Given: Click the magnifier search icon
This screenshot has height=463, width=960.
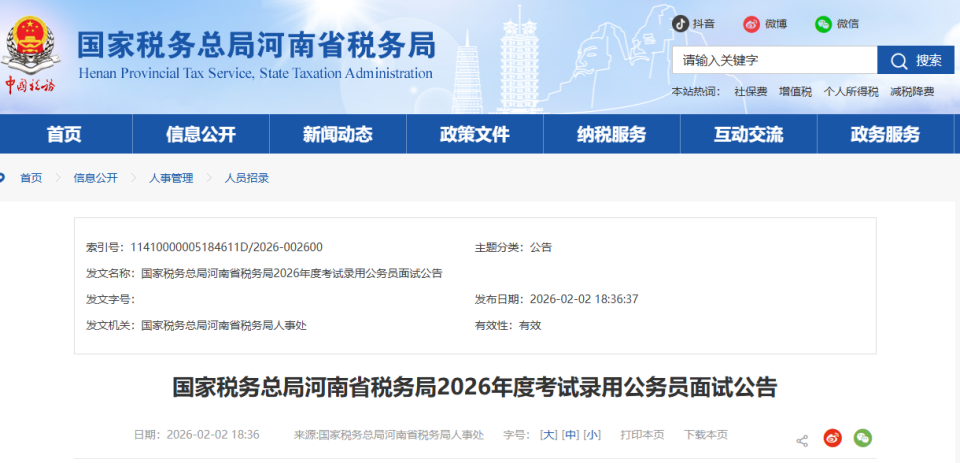Looking at the screenshot, I should point(898,61).
